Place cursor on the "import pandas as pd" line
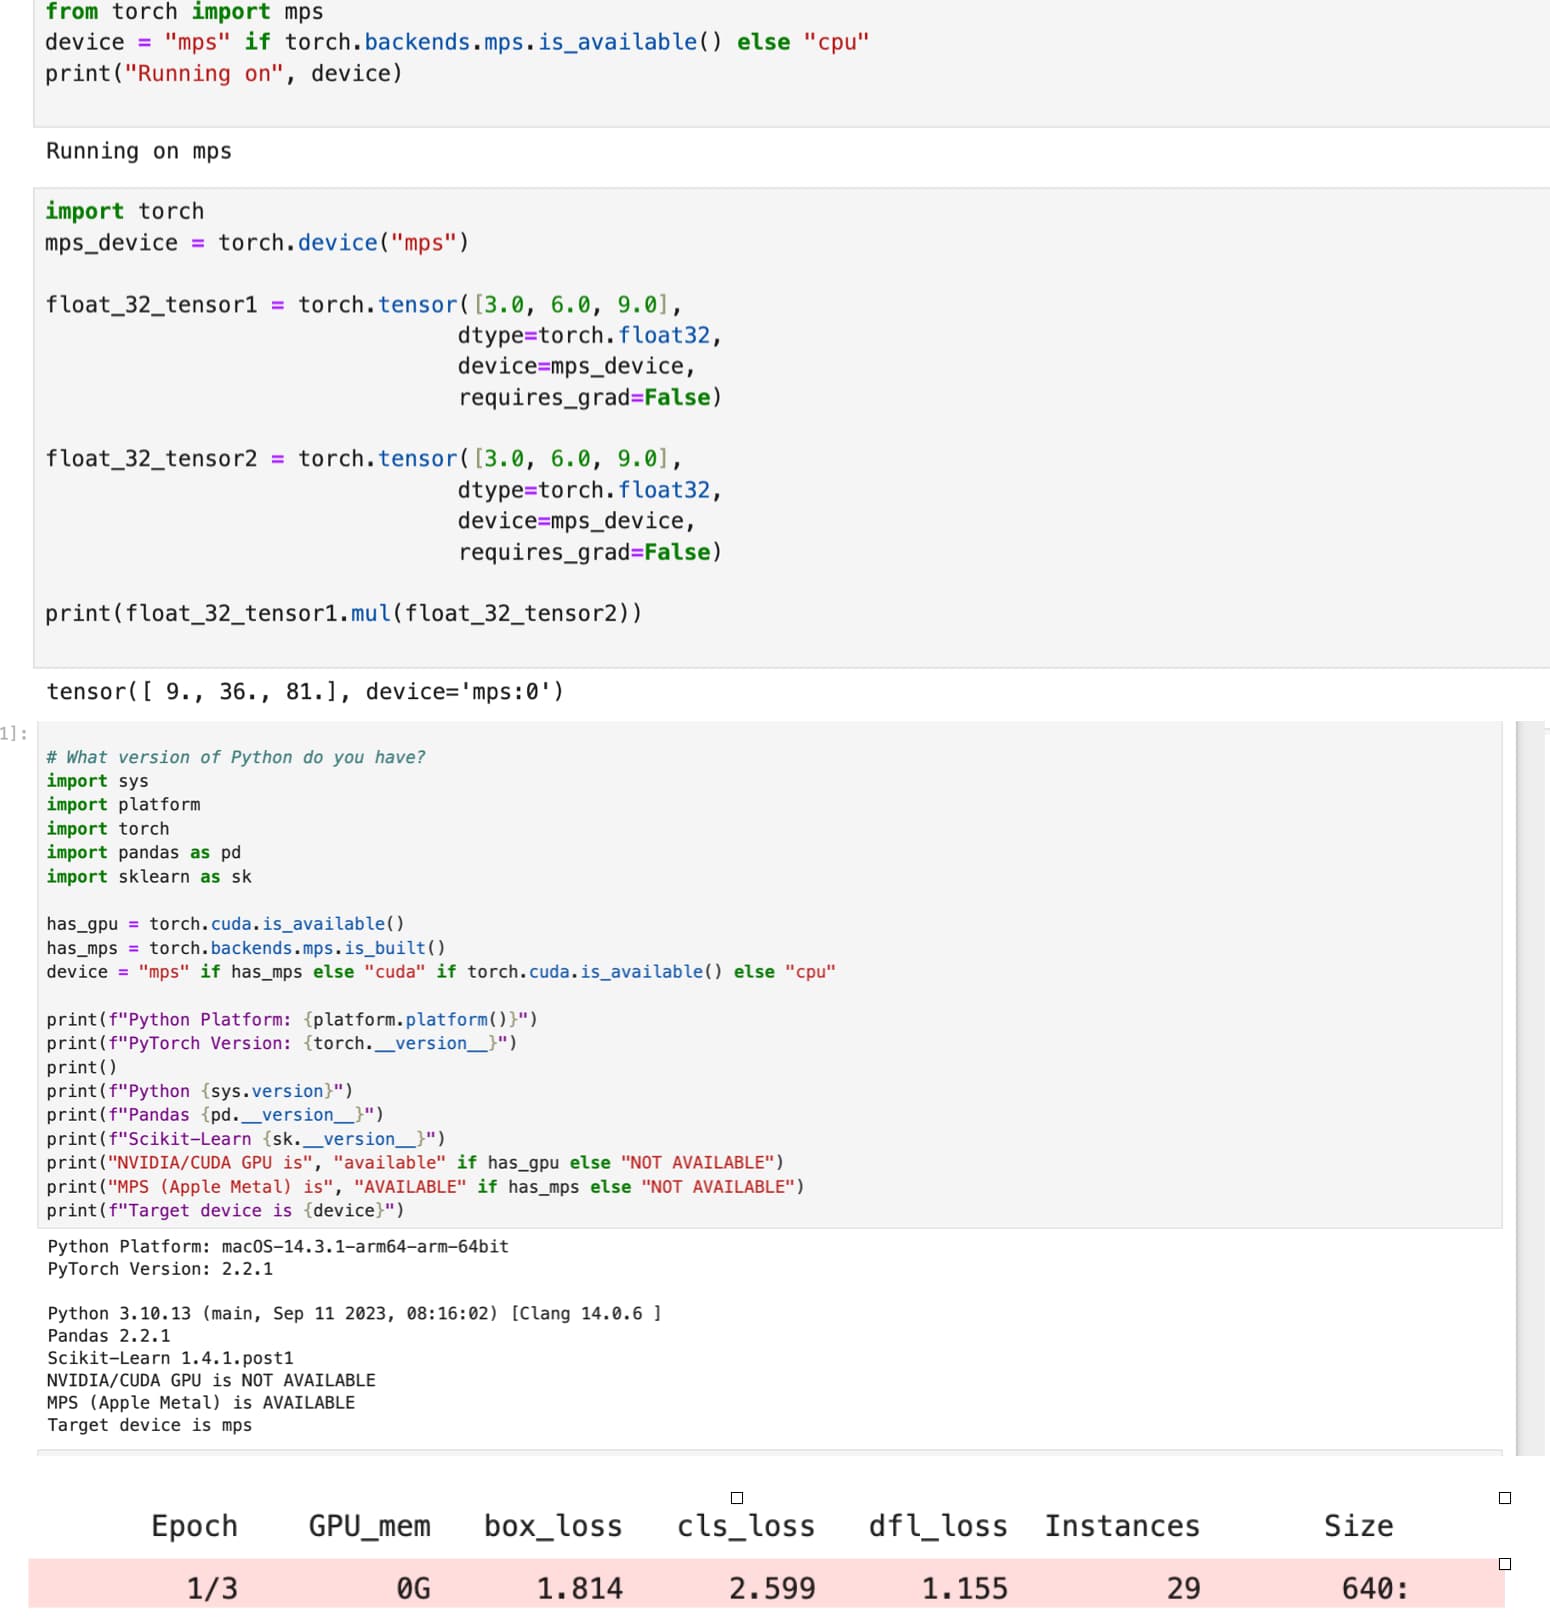Image resolution: width=1550 pixels, height=1620 pixels. pos(143,852)
